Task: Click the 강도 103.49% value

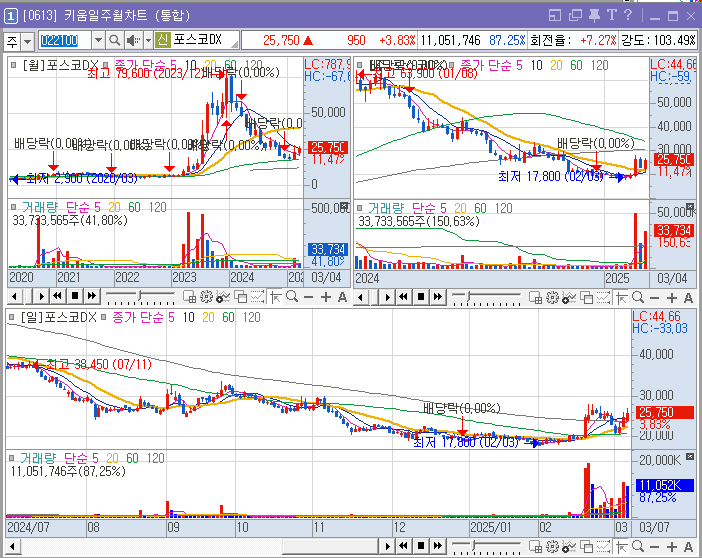Action: tap(674, 41)
